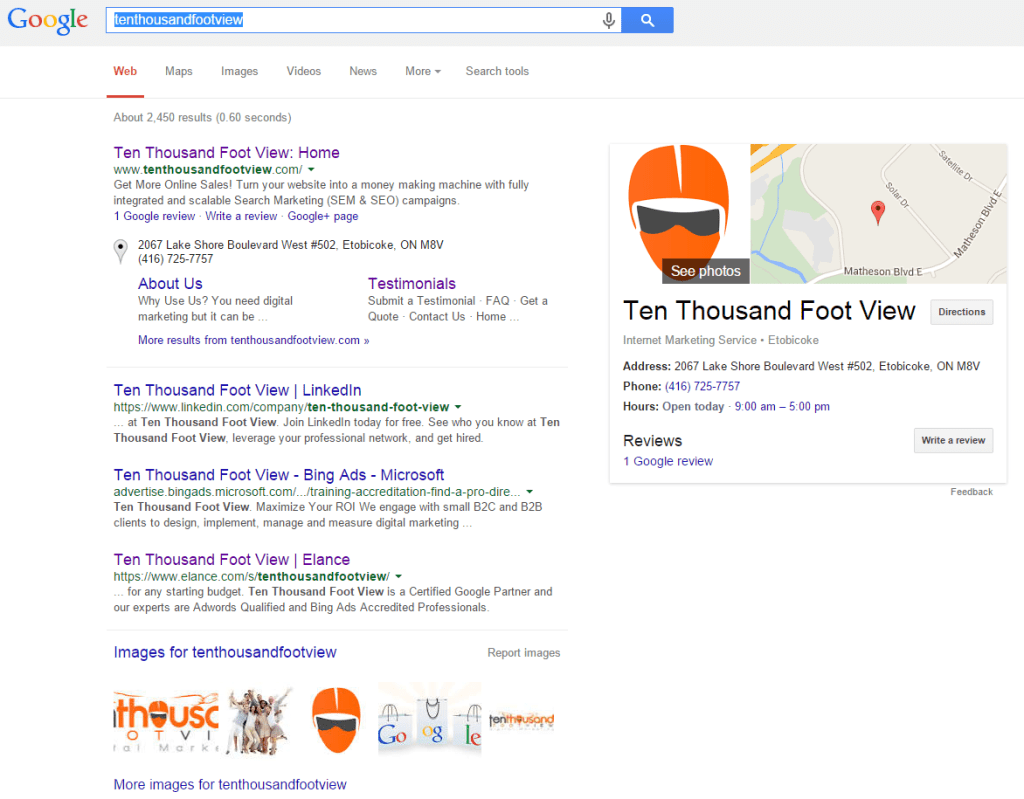Click the phone number in knowledge panel

click(x=702, y=387)
